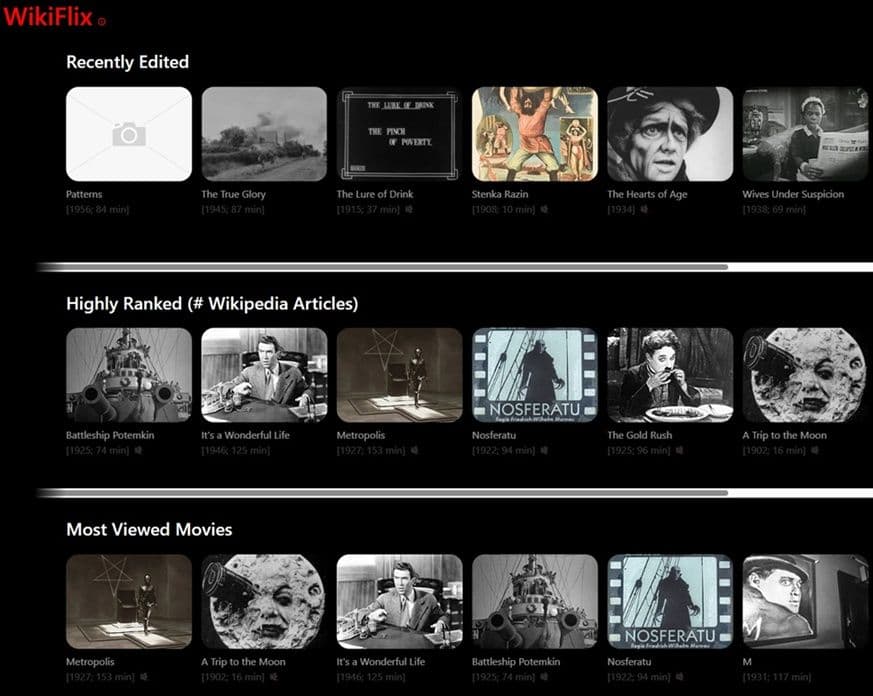
Task: Open The Hearts of Age thumbnail
Action: [670, 134]
